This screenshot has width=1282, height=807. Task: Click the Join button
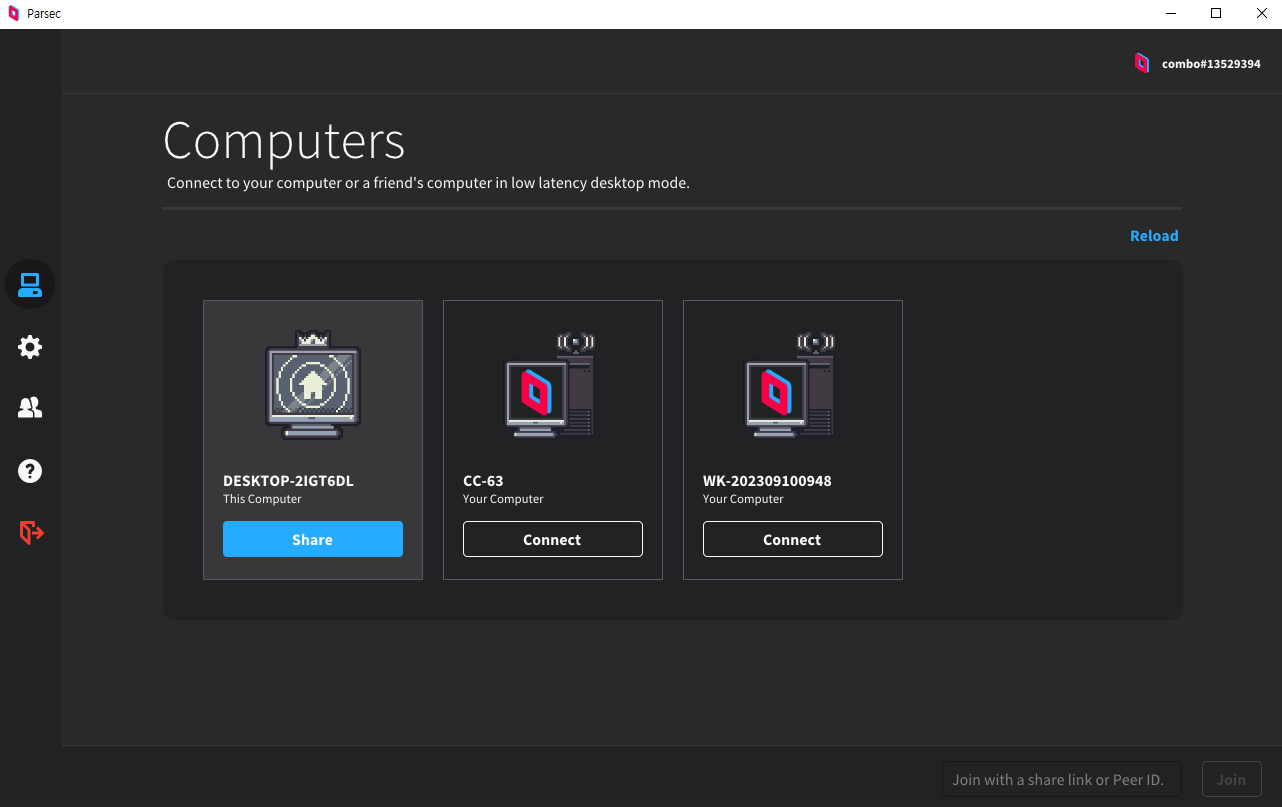coord(1231,779)
